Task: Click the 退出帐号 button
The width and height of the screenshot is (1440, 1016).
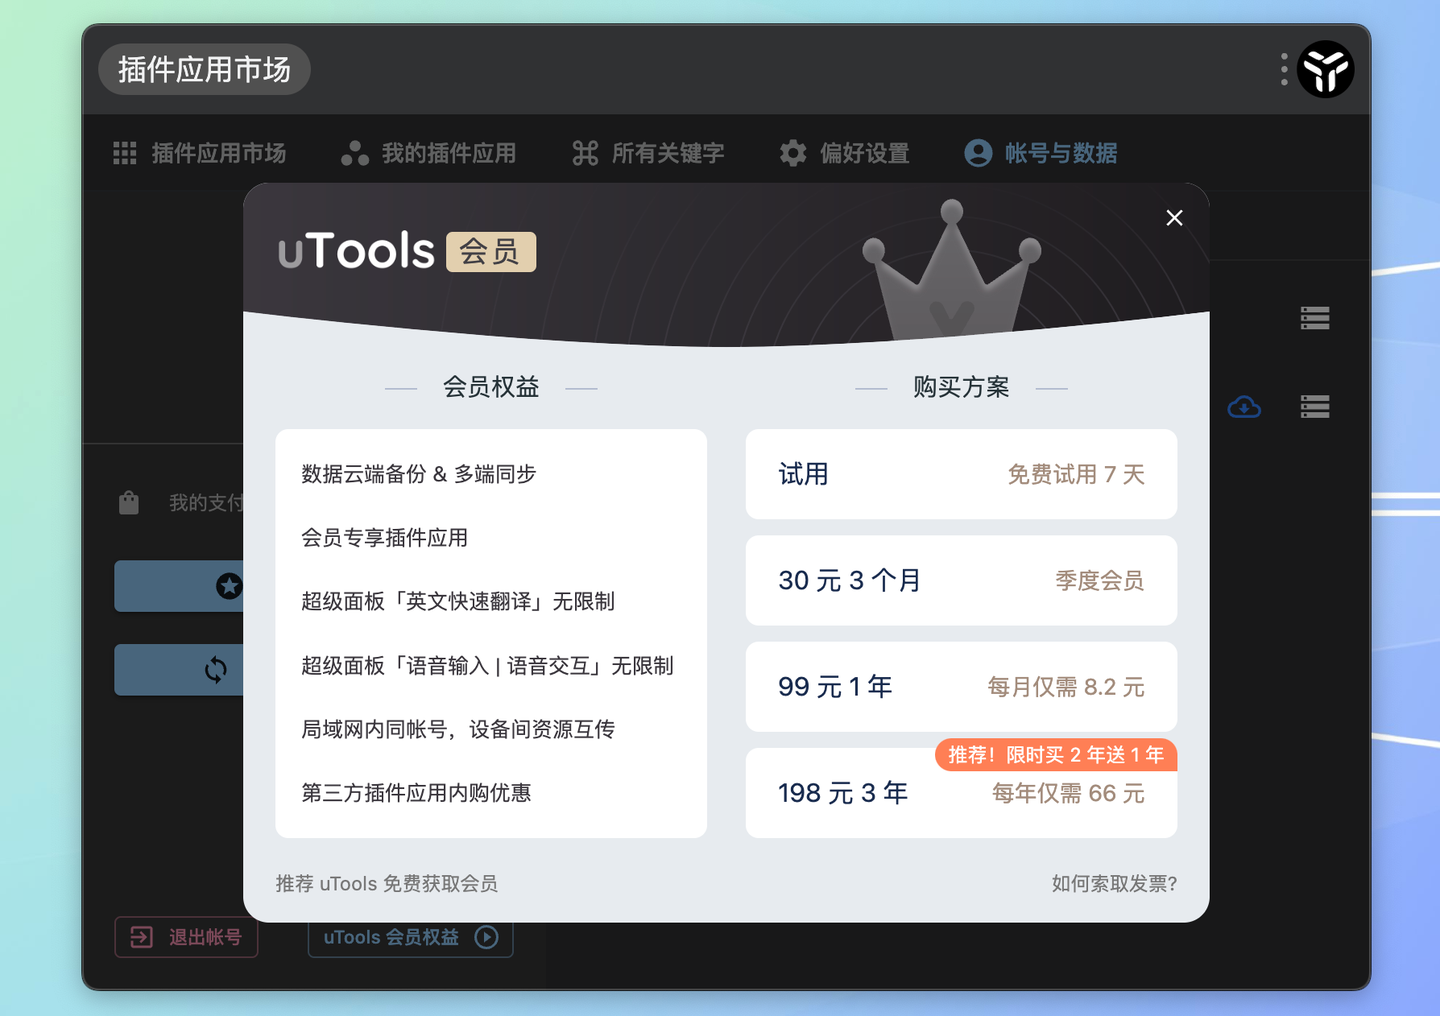Action: click(x=186, y=937)
